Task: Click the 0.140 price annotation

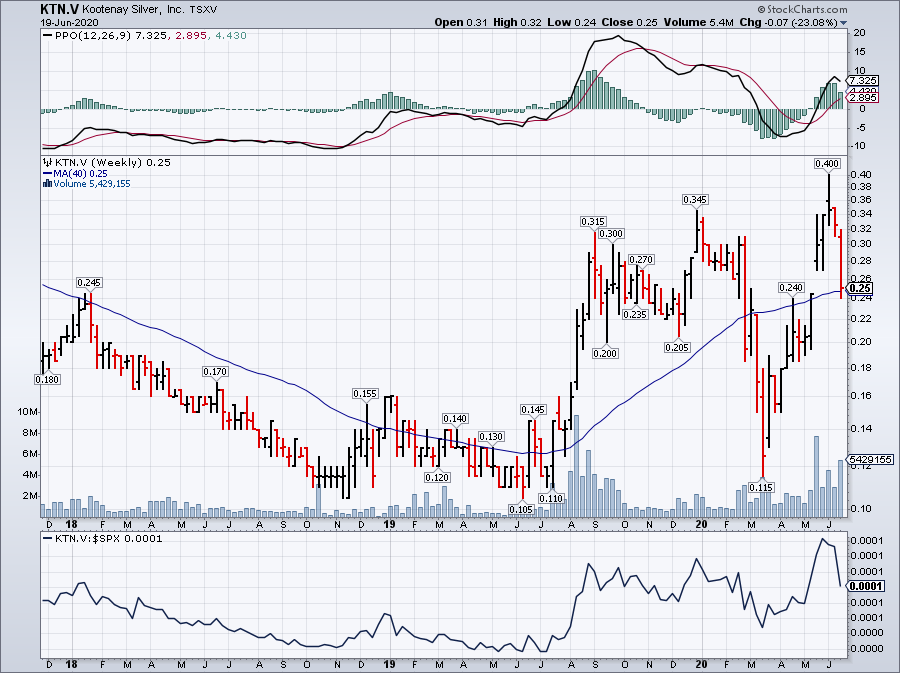Action: tap(455, 419)
